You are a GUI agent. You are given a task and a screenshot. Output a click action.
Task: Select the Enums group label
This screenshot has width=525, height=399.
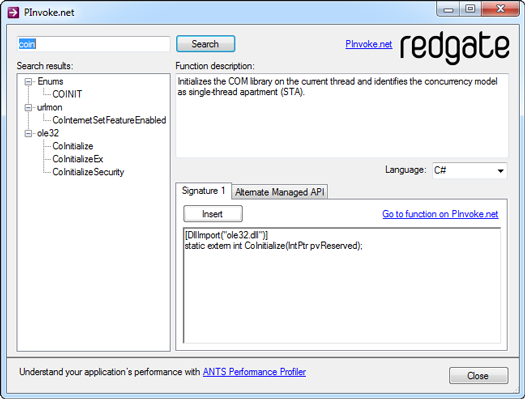(50, 81)
